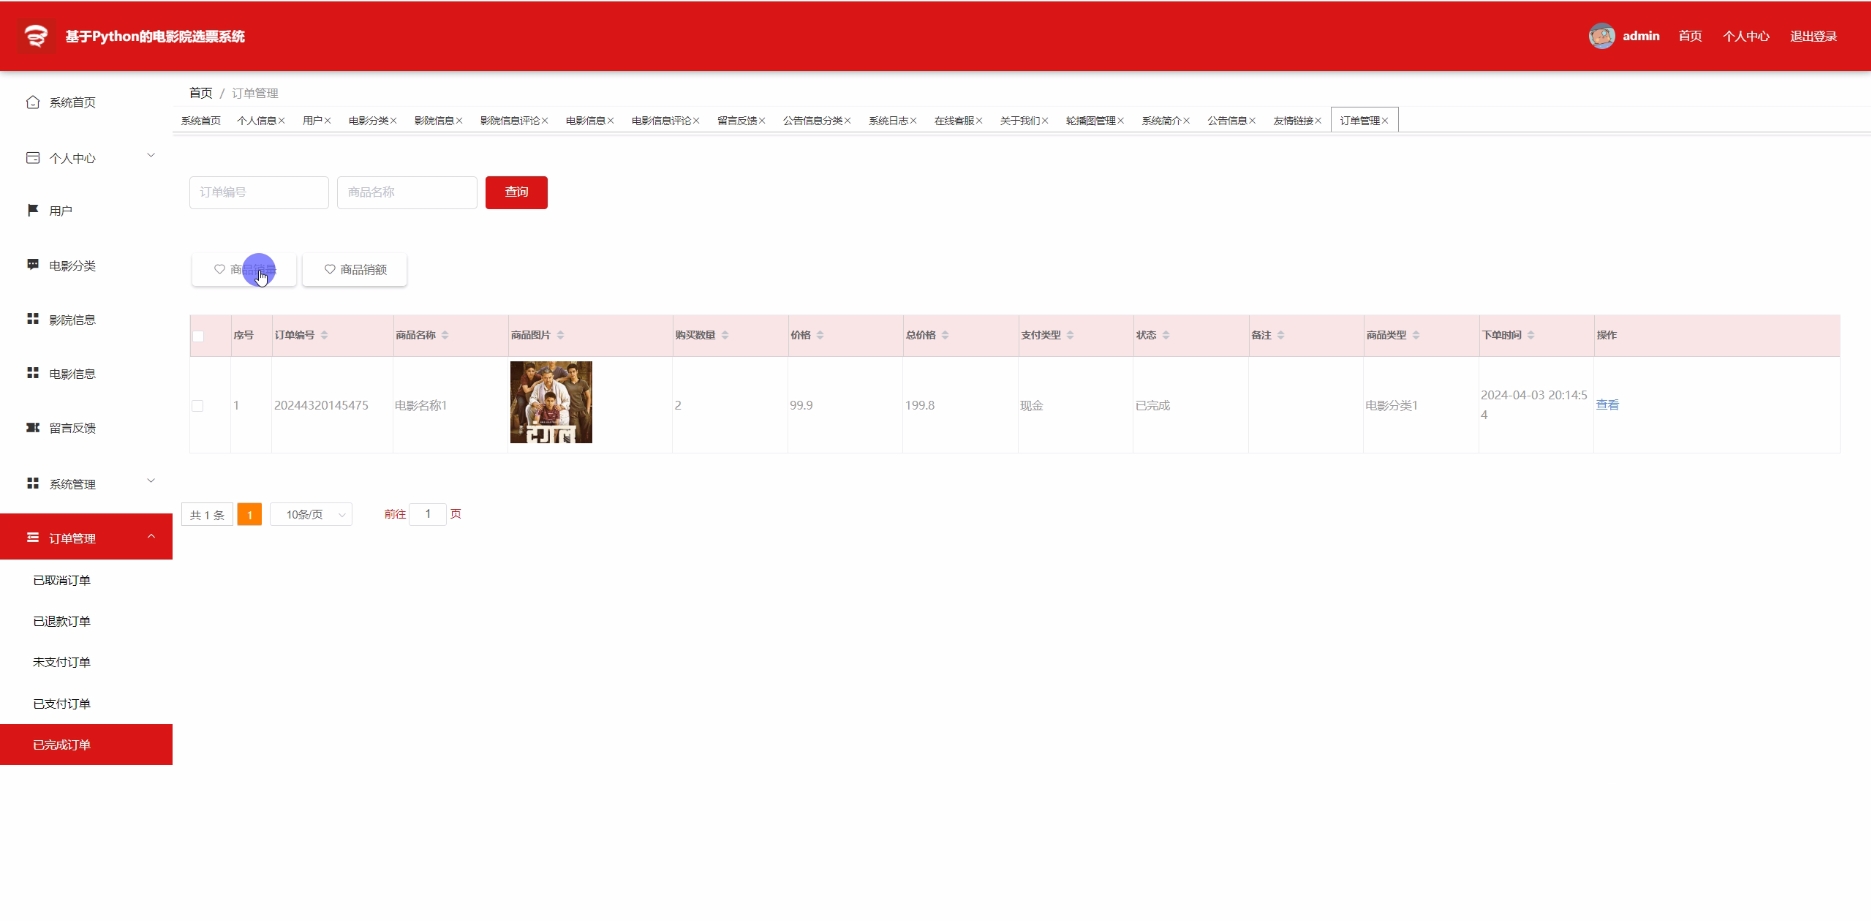Focus the 商品名称 search field
Image resolution: width=1871 pixels, height=921 pixels.
[407, 192]
